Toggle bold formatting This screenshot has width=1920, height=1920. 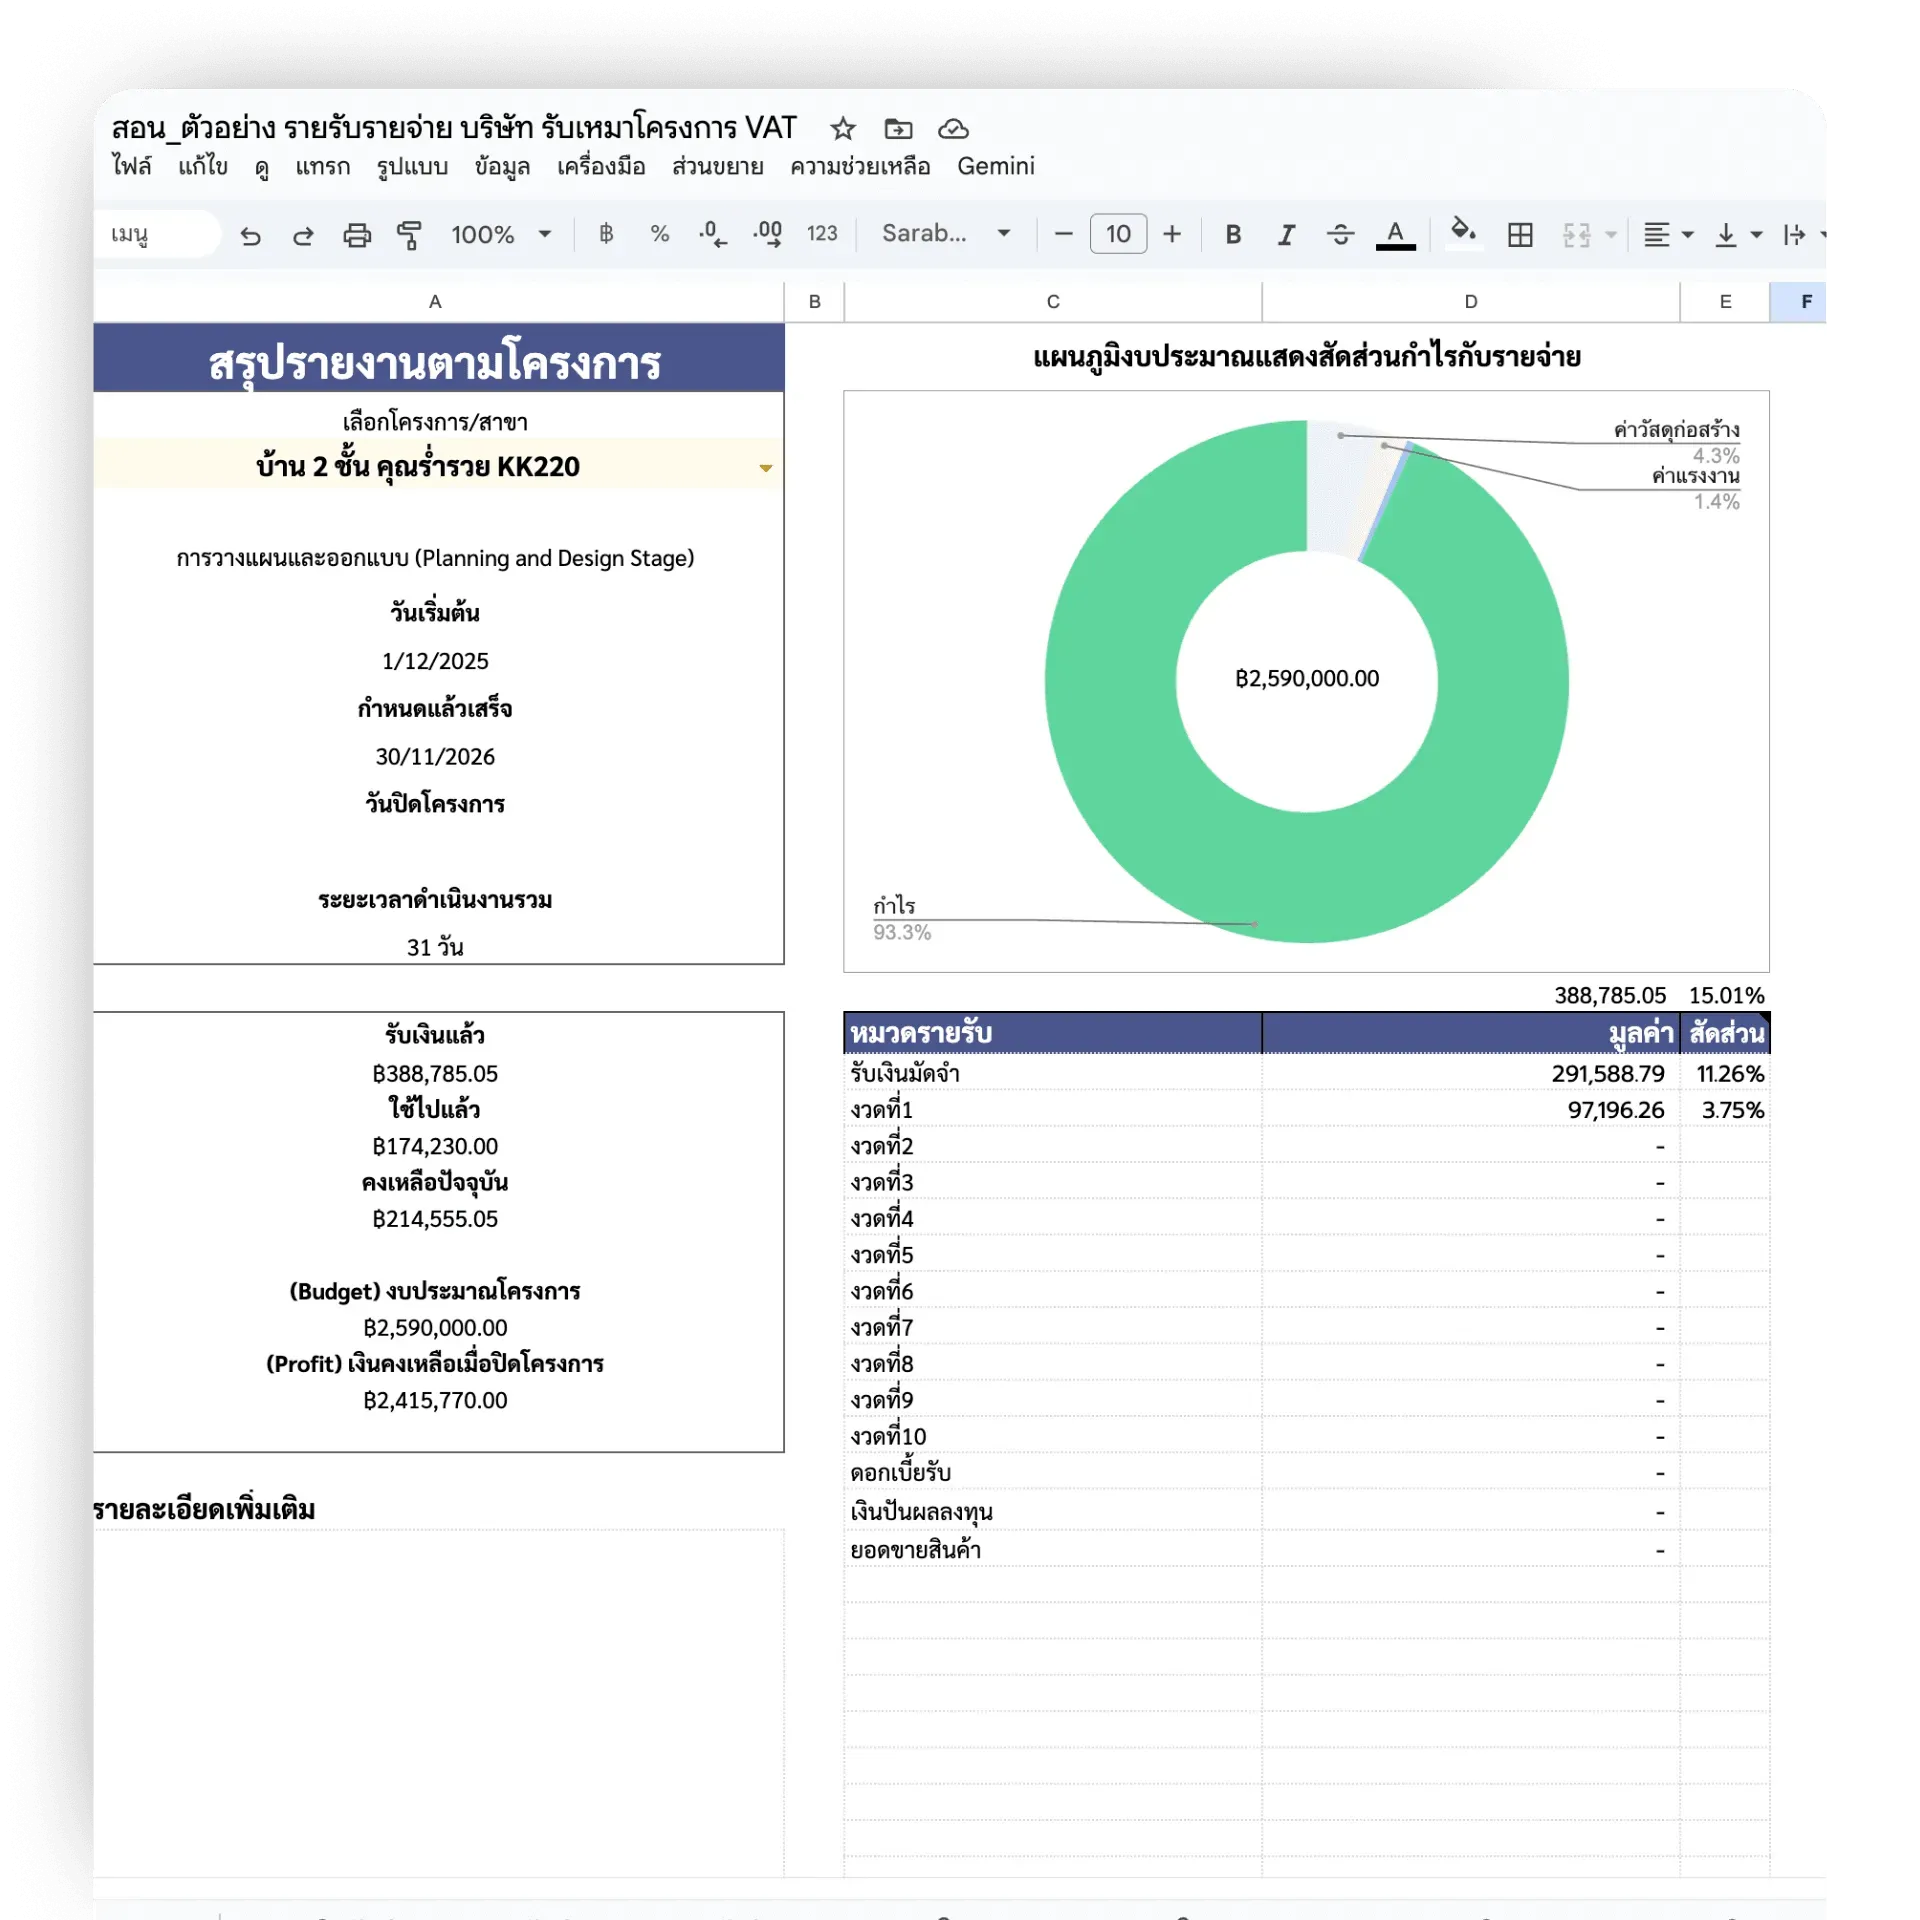coord(1232,234)
